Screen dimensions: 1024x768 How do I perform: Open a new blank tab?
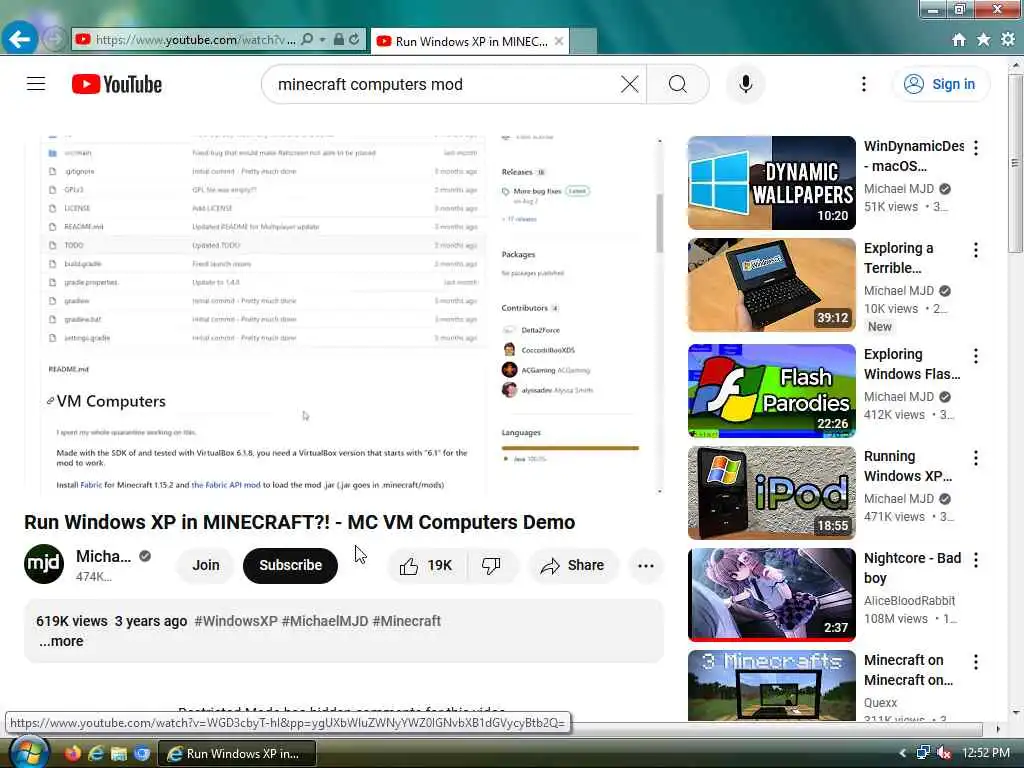[x=583, y=41]
